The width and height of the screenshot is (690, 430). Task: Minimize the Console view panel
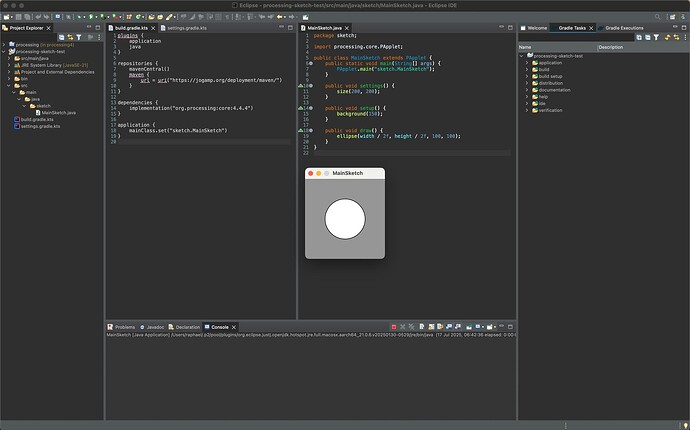pos(501,327)
